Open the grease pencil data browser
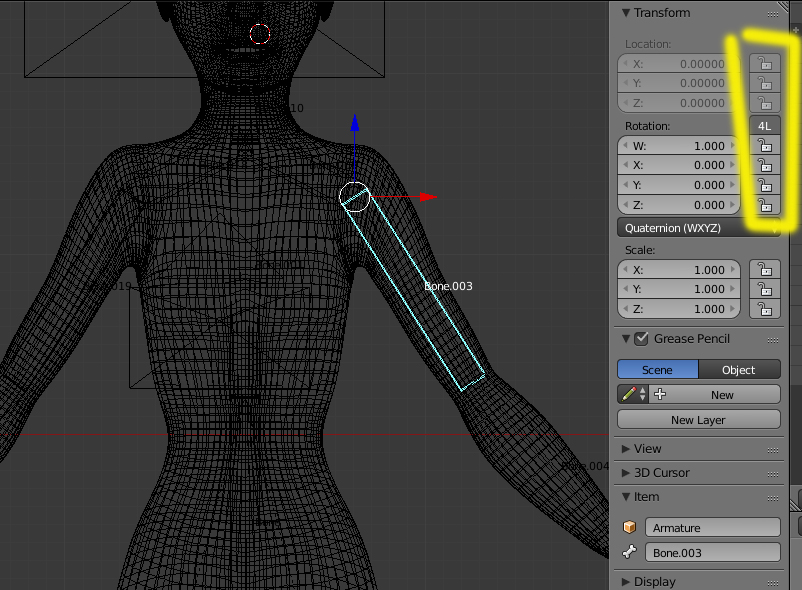Image resolution: width=802 pixels, height=590 pixels. [x=633, y=395]
